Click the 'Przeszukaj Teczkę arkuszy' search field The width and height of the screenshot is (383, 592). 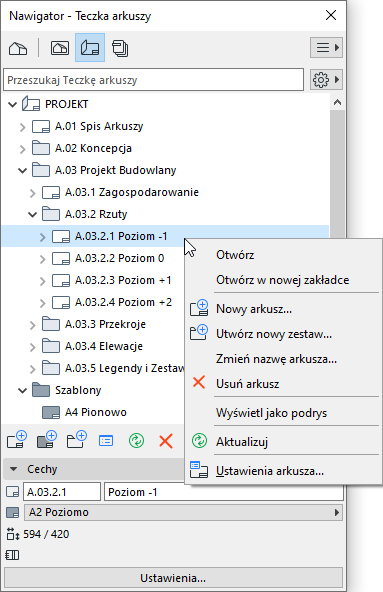click(153, 80)
